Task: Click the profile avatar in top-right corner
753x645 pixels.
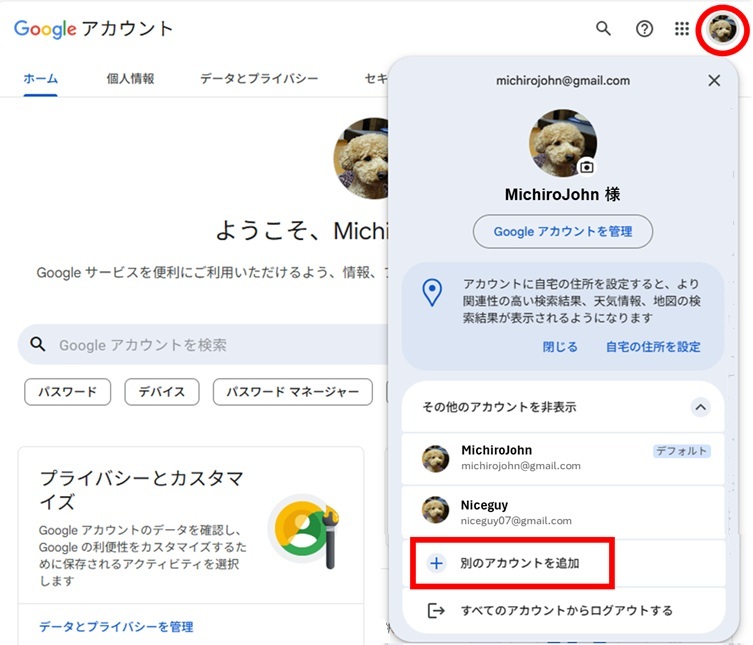Action: tap(722, 30)
